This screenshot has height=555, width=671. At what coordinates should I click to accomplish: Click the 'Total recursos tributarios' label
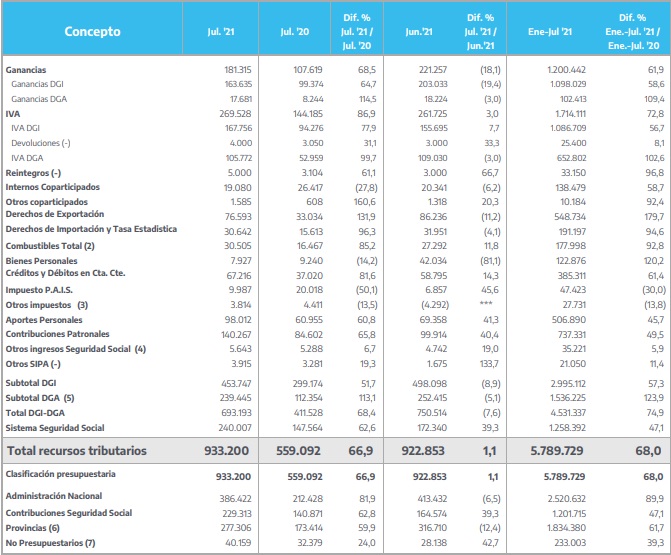tap(77, 451)
